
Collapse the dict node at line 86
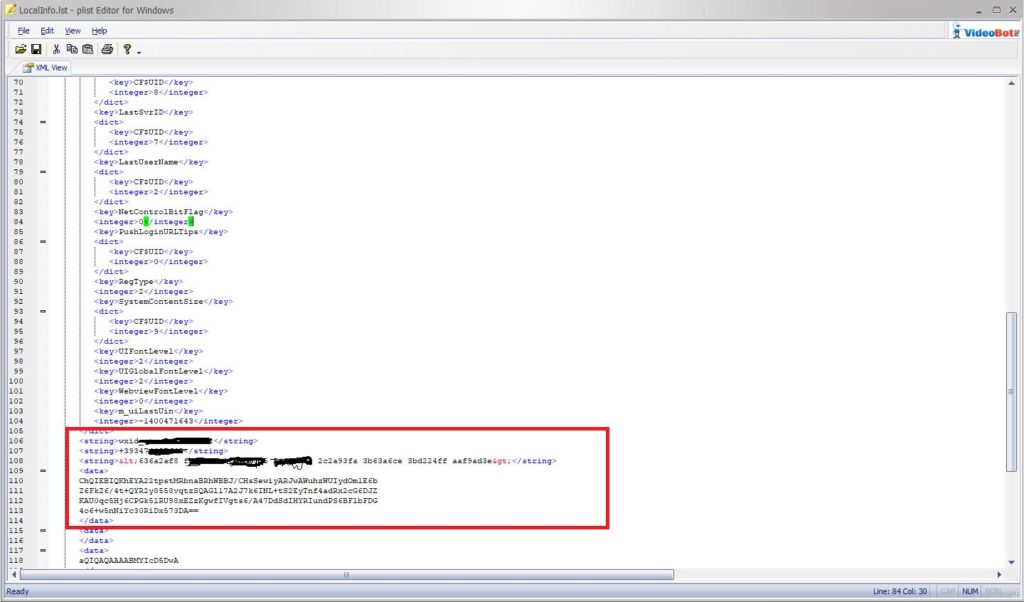point(43,242)
